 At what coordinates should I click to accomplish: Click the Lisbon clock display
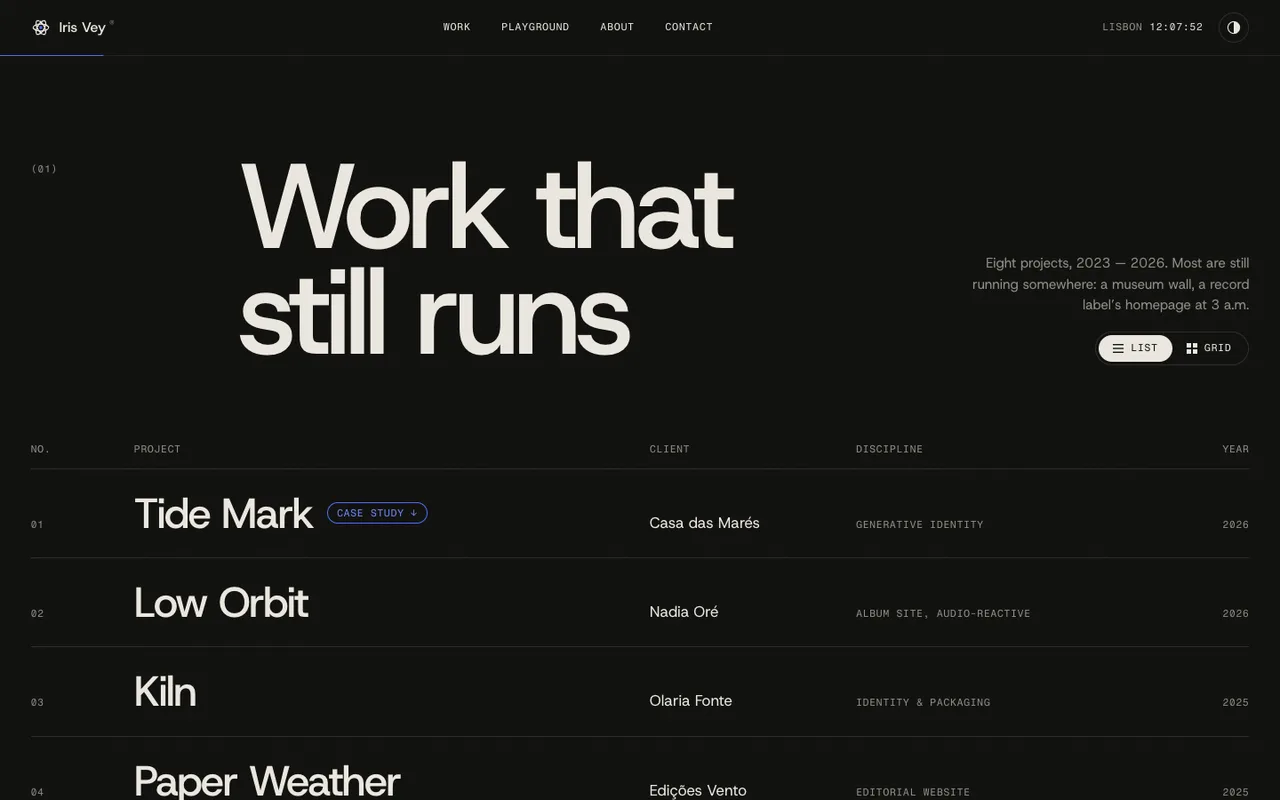[1153, 27]
